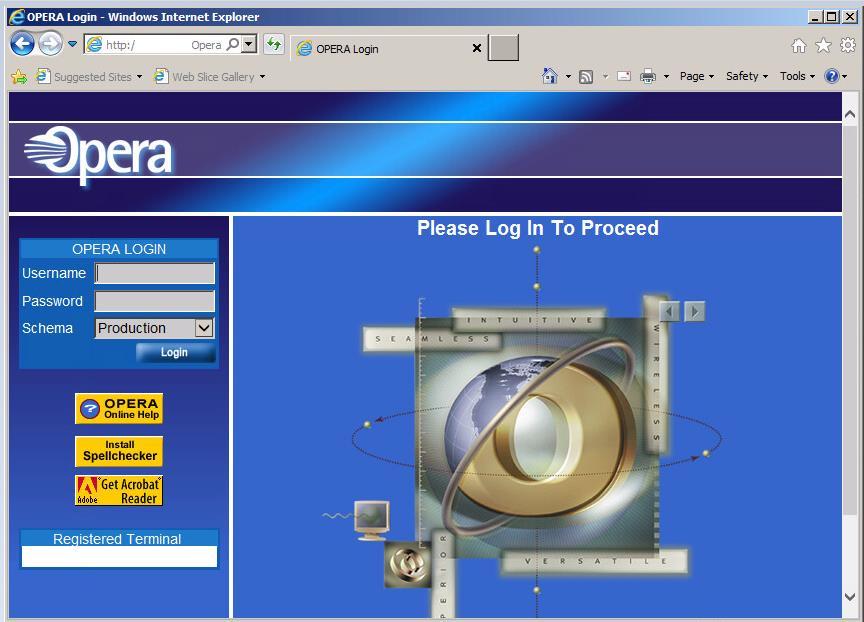Open the Tools menu in command bar
864x622 pixels.
point(797,76)
